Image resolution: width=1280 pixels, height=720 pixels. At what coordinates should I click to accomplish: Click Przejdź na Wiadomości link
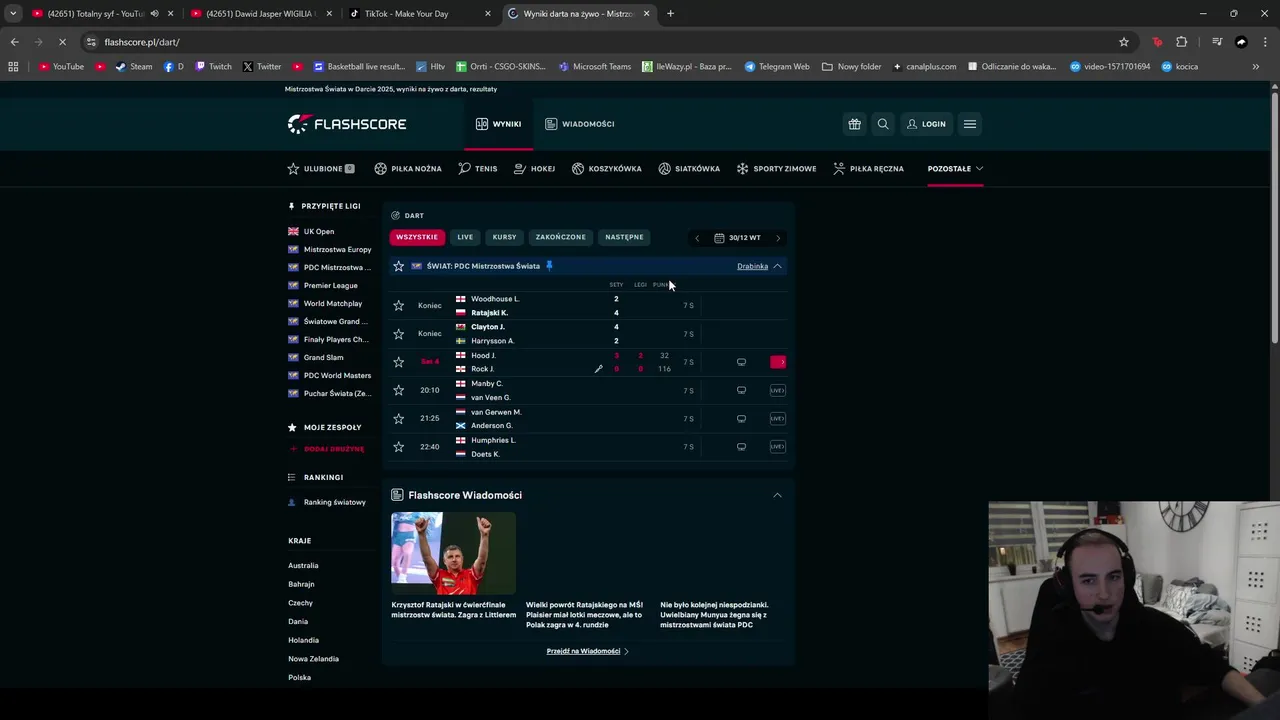[588, 651]
